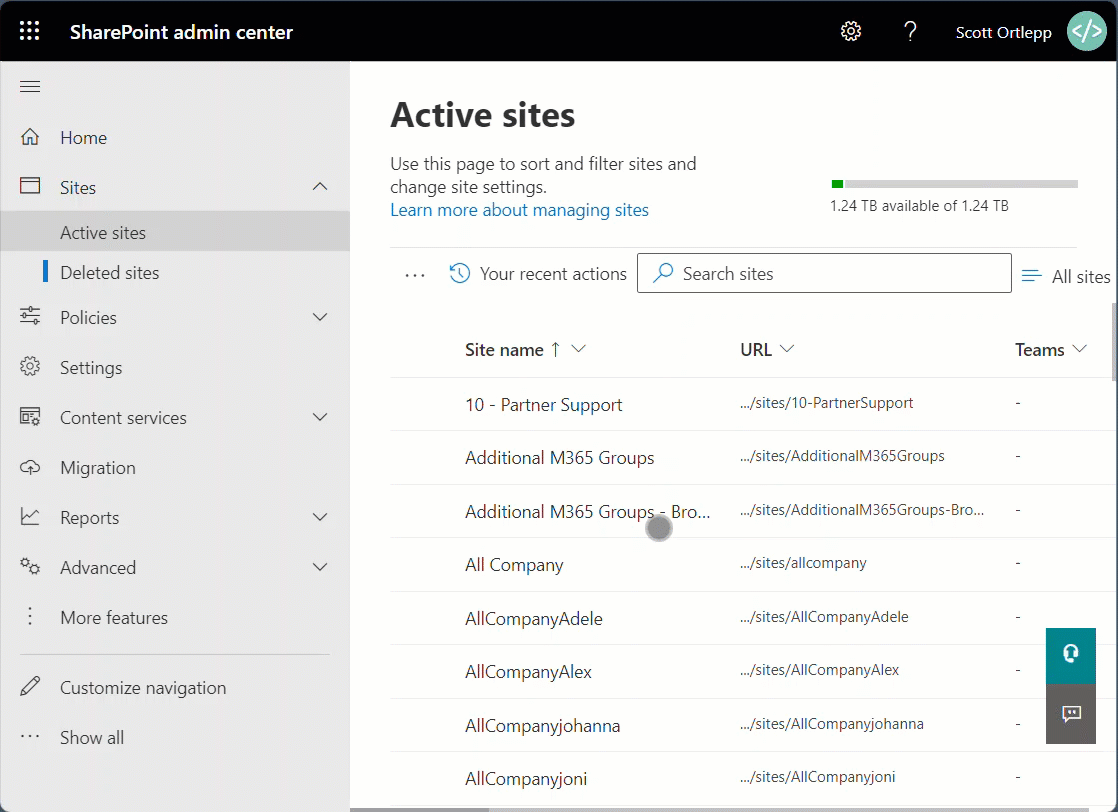1118x812 pixels.
Task: Open Settings in navigation
Action: click(x=91, y=368)
